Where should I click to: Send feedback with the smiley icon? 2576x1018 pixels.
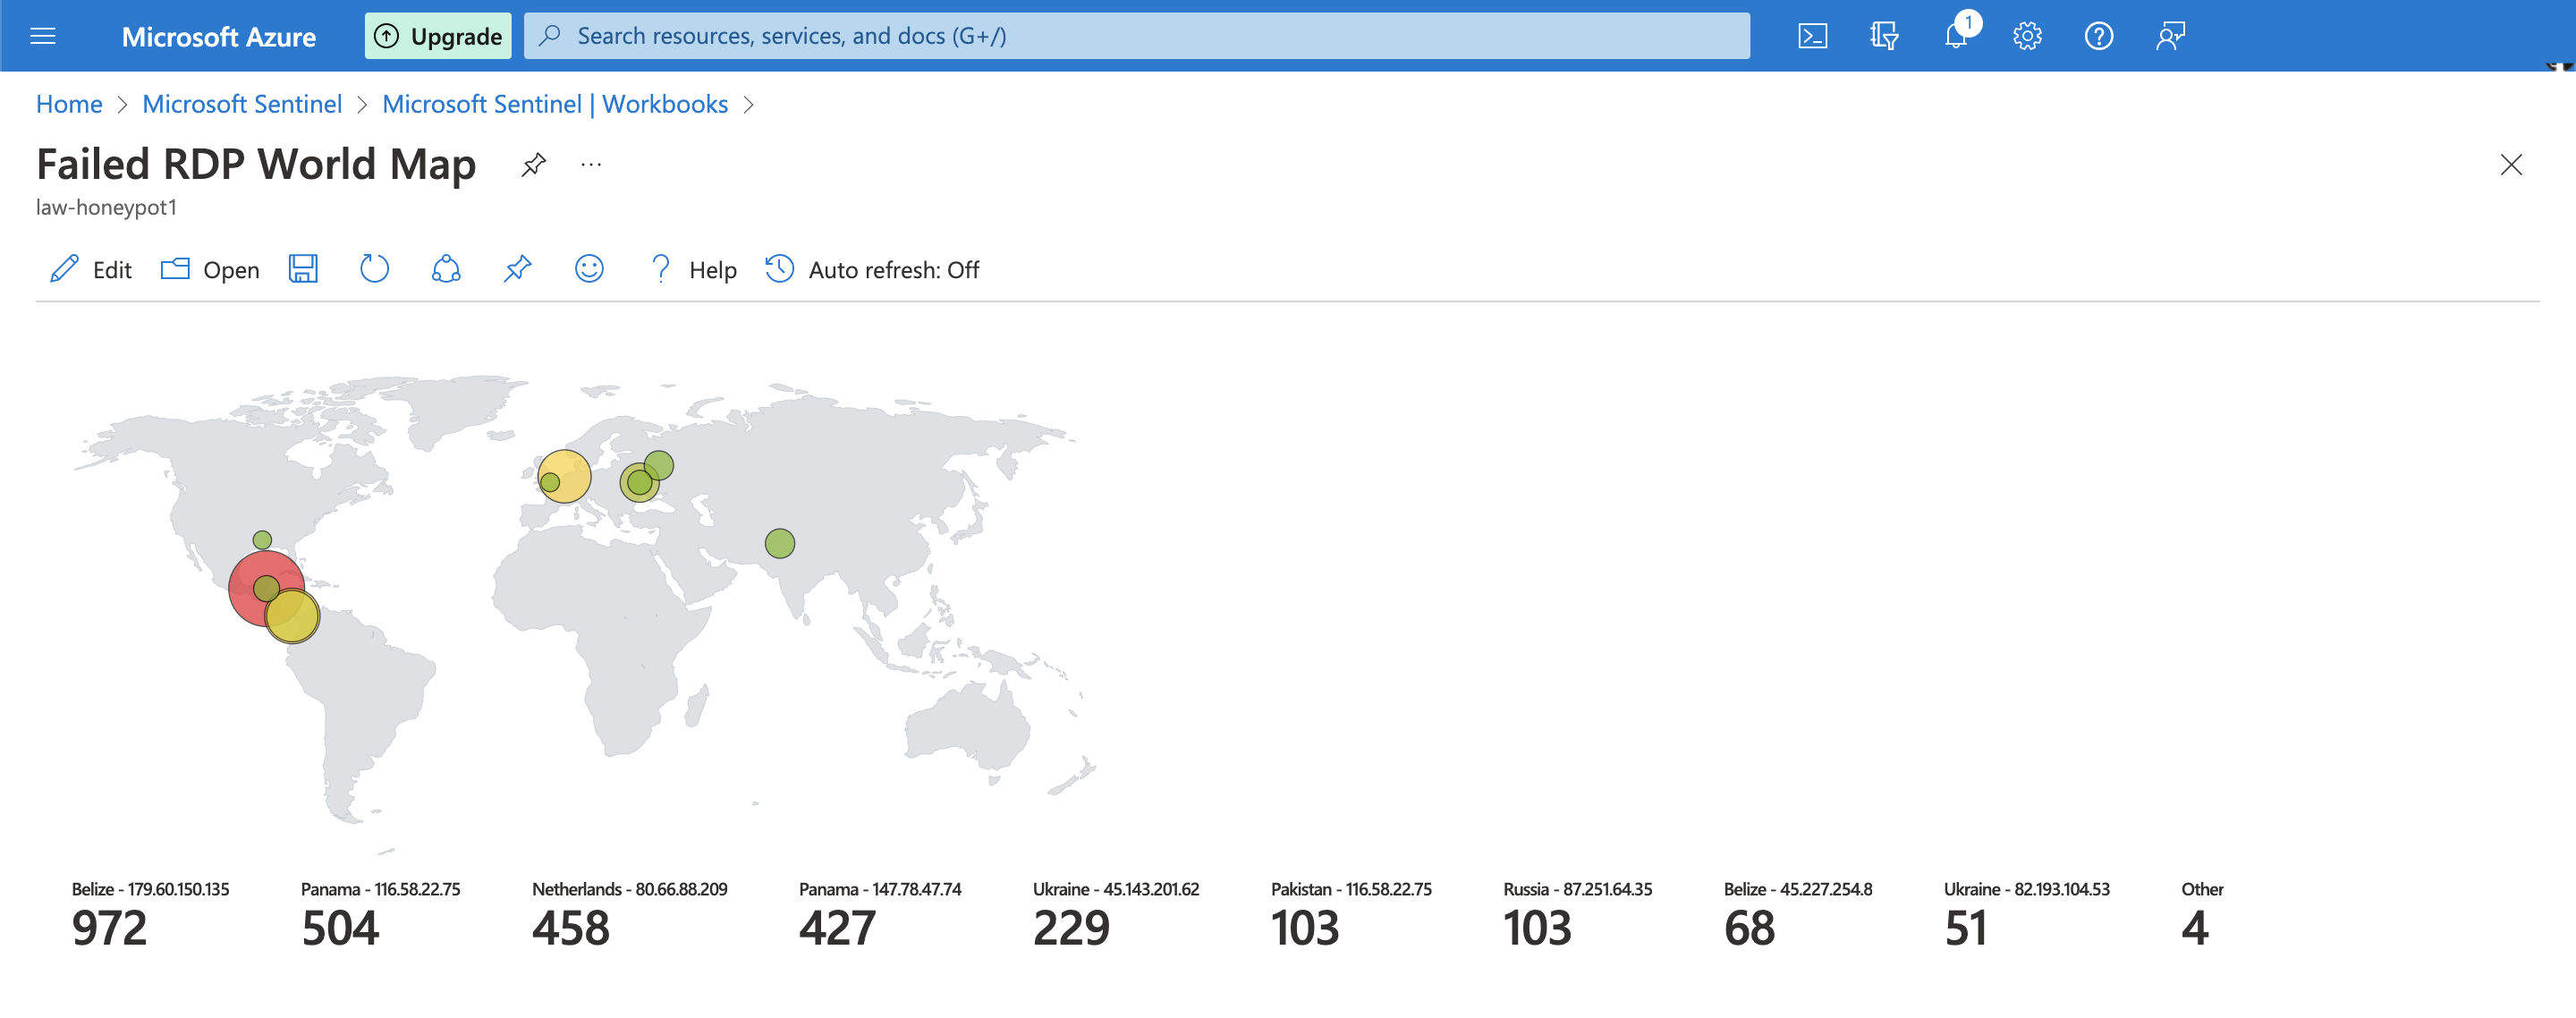[x=588, y=268]
